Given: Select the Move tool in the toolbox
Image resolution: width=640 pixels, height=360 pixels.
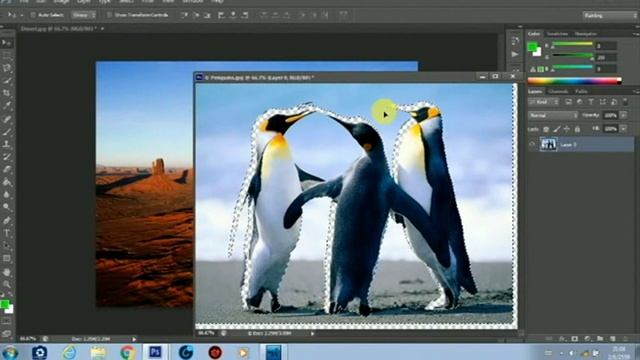Looking at the screenshot, I should [7, 42].
